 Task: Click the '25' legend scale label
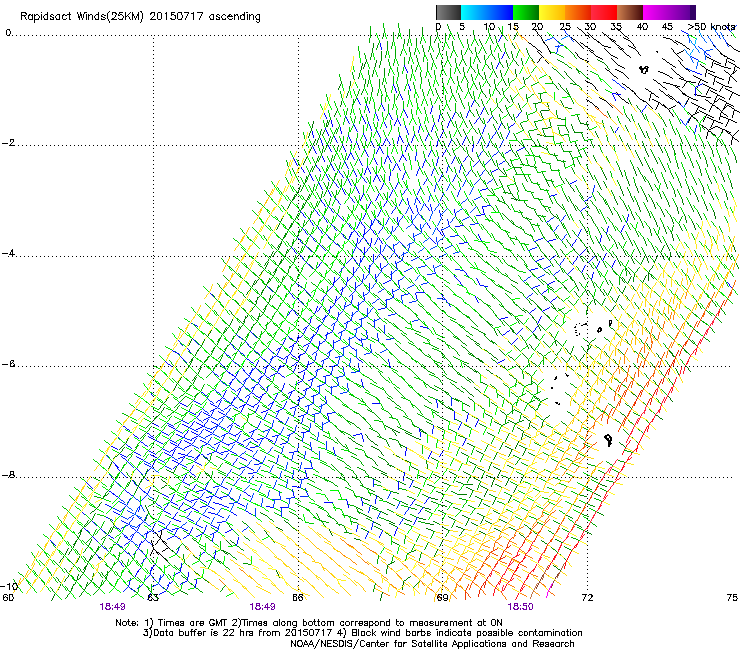point(564,27)
